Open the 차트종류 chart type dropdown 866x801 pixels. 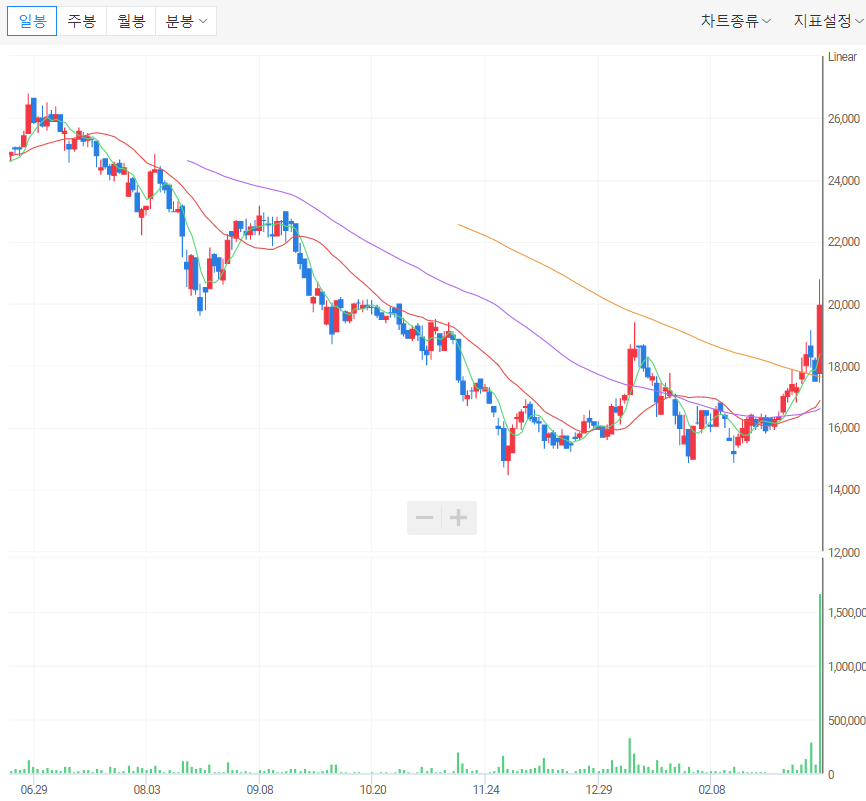point(736,21)
